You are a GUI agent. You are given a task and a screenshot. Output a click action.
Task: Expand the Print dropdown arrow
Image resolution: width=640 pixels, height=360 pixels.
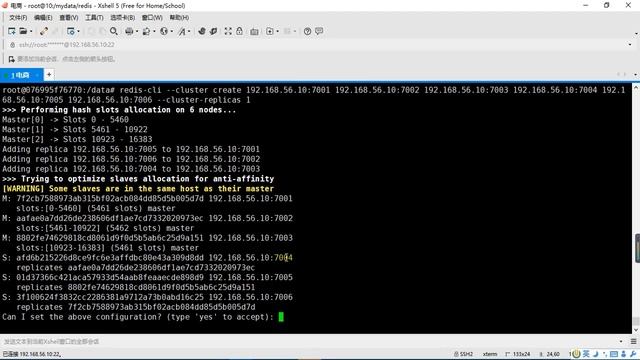pyautogui.click(x=136, y=31)
